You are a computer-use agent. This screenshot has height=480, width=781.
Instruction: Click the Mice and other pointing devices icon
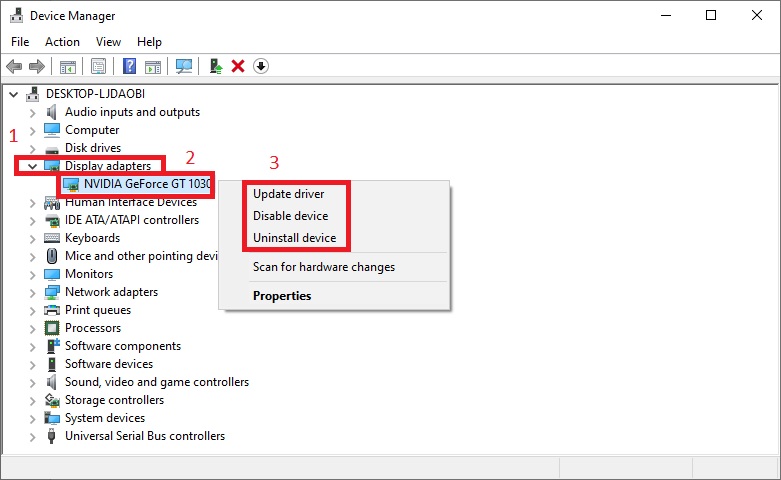52,256
